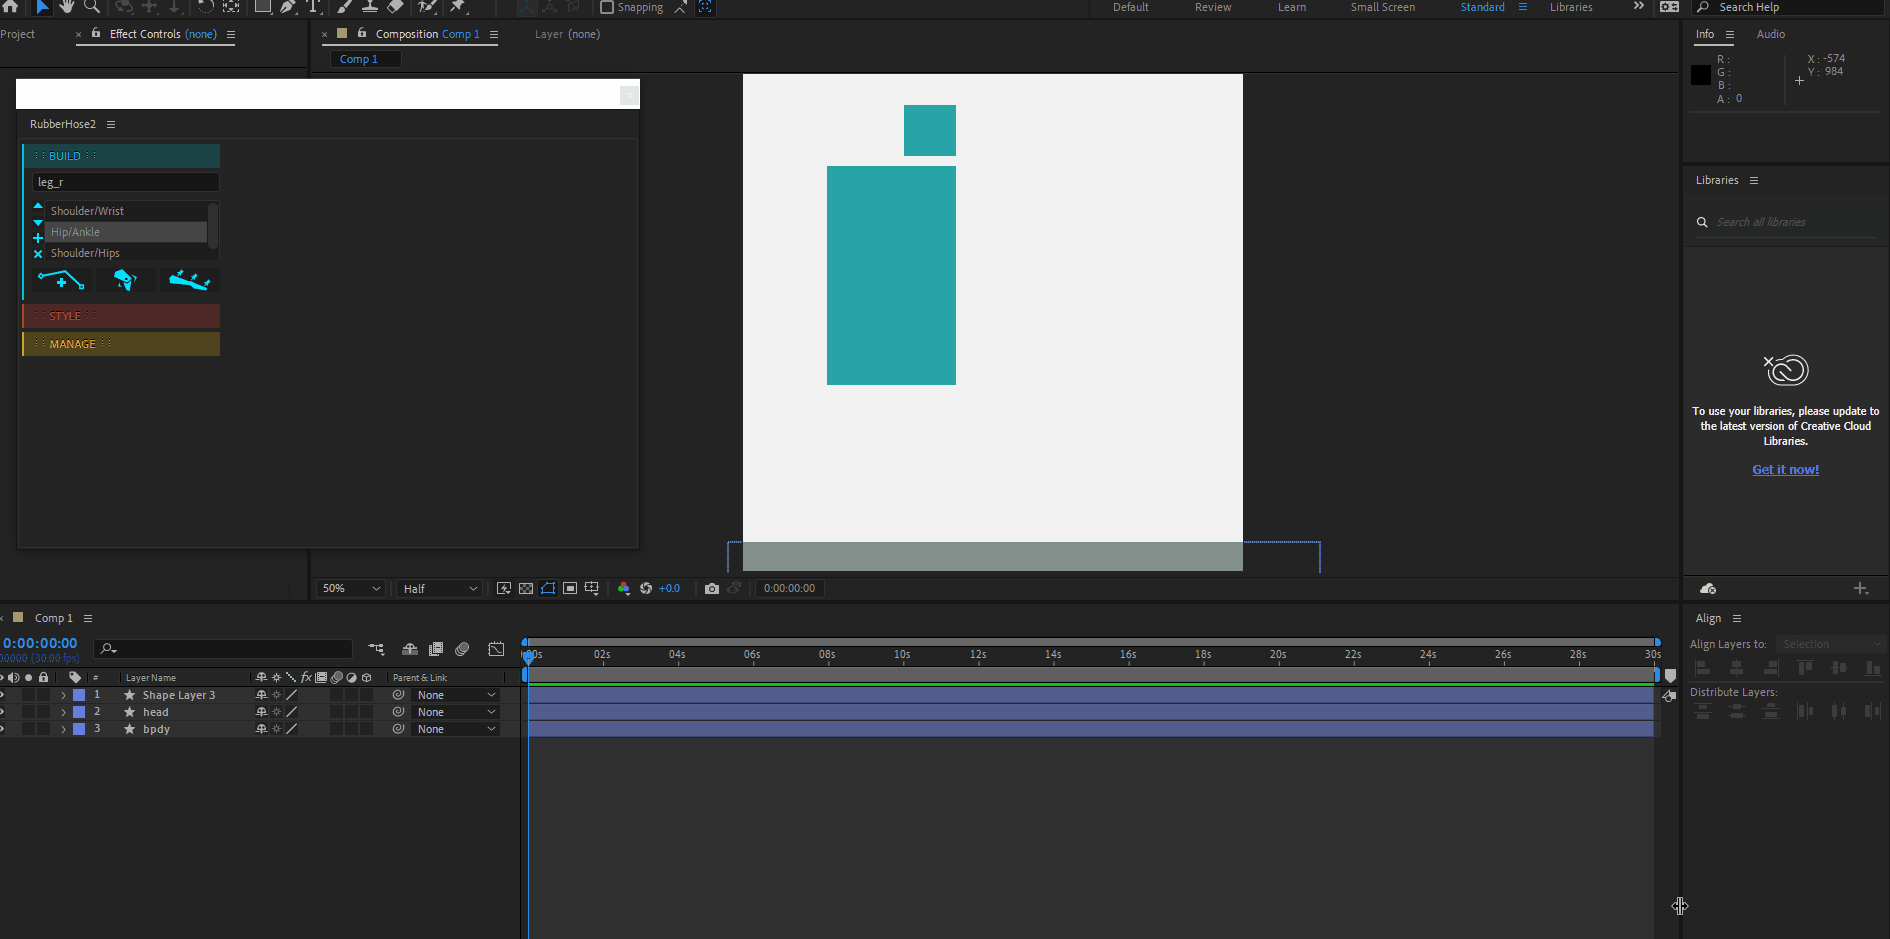This screenshot has height=939, width=1890.
Task: Open the graph editor in timeline
Action: (496, 649)
